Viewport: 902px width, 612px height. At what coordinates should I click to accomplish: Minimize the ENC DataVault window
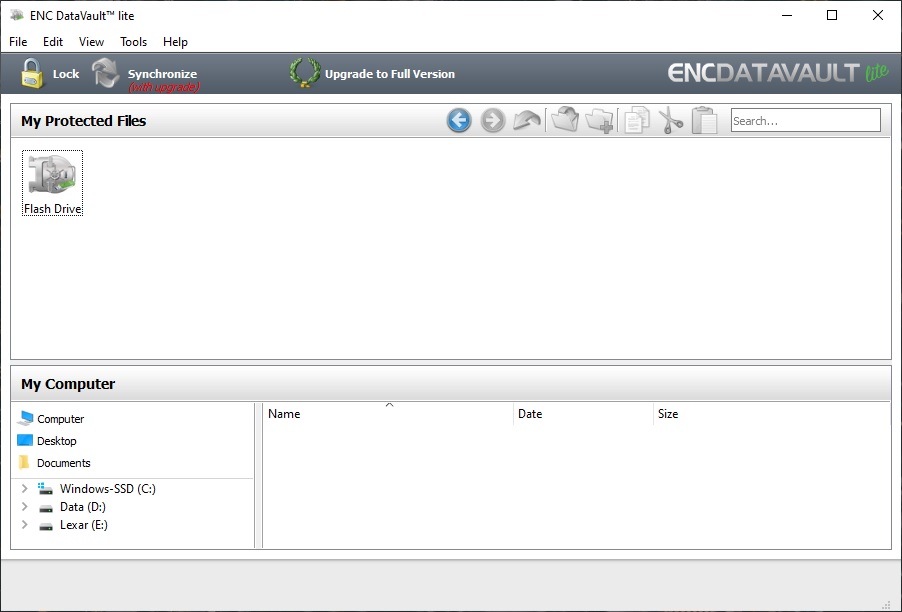pyautogui.click(x=787, y=16)
